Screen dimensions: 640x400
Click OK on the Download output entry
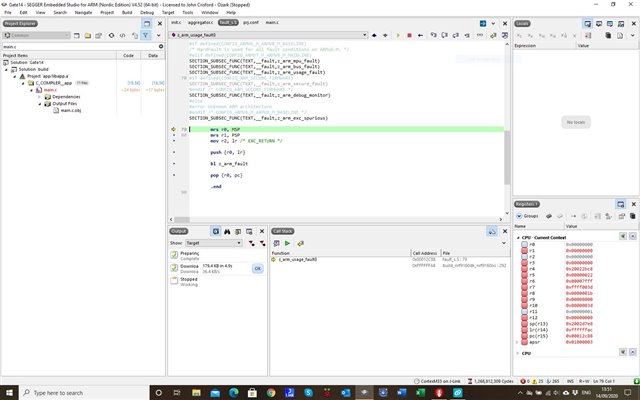(258, 269)
